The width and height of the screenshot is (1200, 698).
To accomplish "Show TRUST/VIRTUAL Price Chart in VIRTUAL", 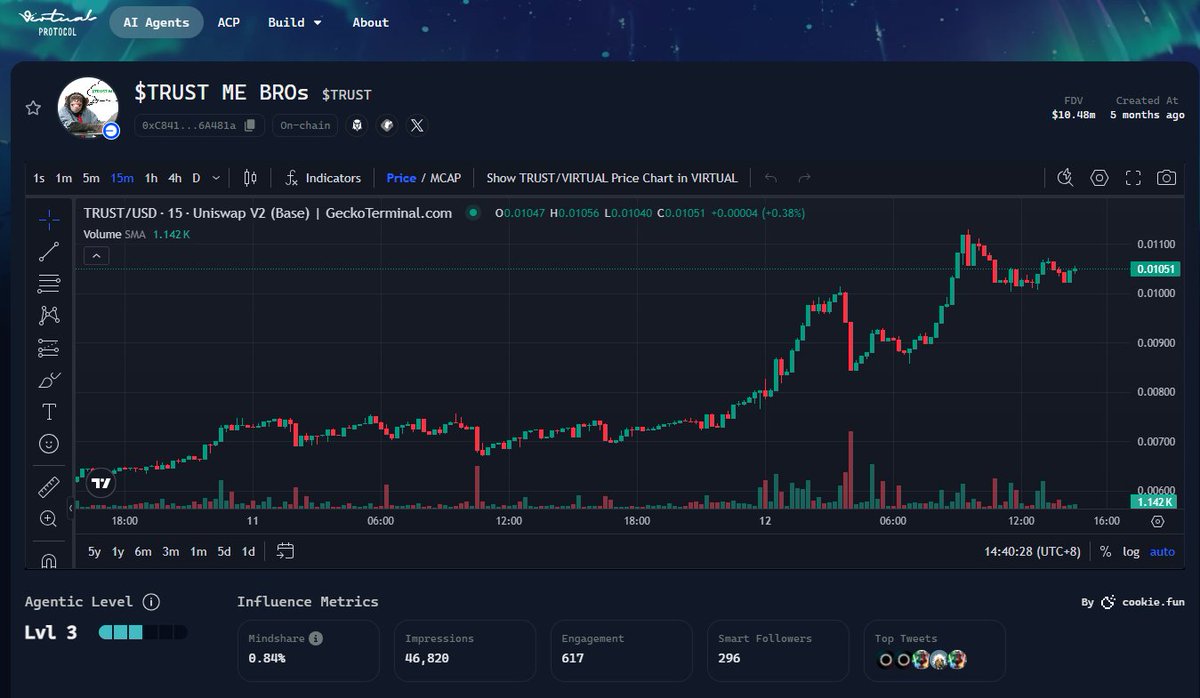I will click(x=612, y=178).
